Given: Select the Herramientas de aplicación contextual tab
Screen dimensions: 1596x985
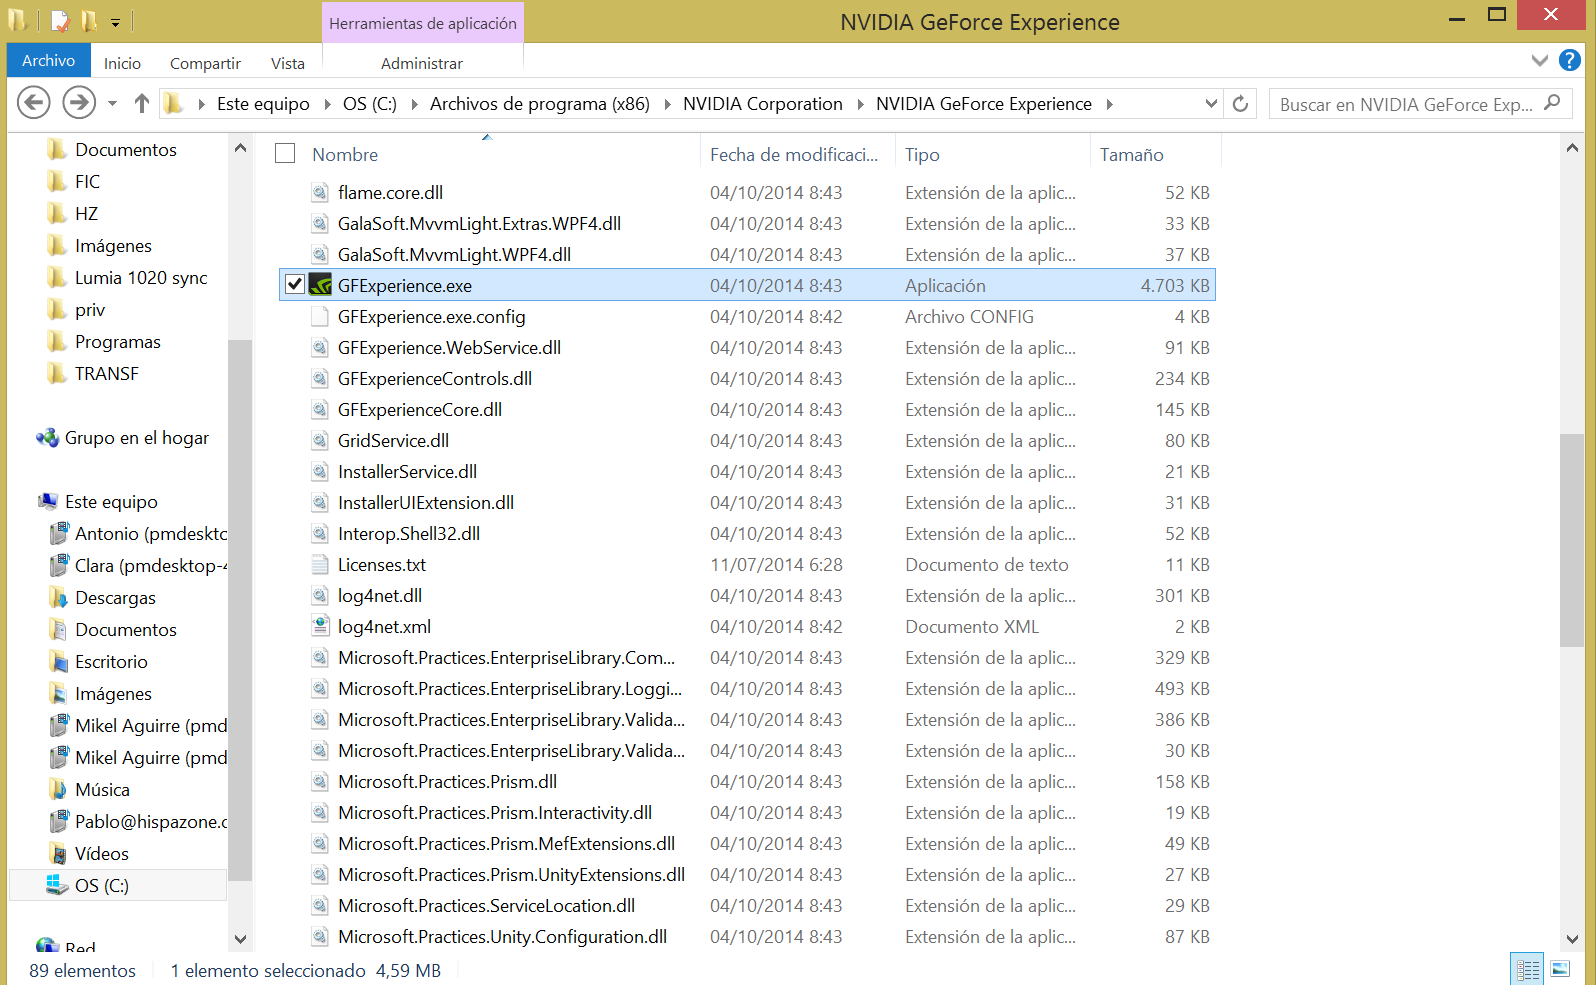Looking at the screenshot, I should point(423,23).
